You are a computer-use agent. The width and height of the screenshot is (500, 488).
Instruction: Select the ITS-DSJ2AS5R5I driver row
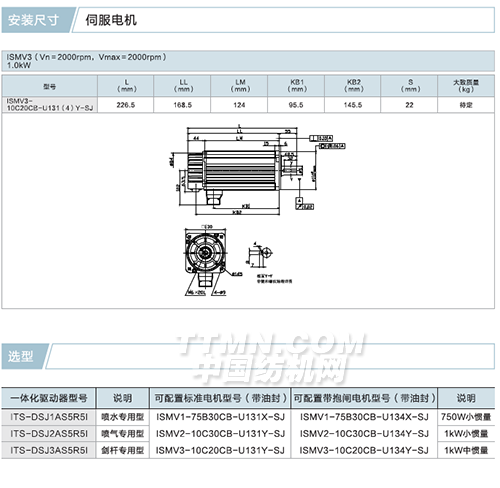[248, 434]
